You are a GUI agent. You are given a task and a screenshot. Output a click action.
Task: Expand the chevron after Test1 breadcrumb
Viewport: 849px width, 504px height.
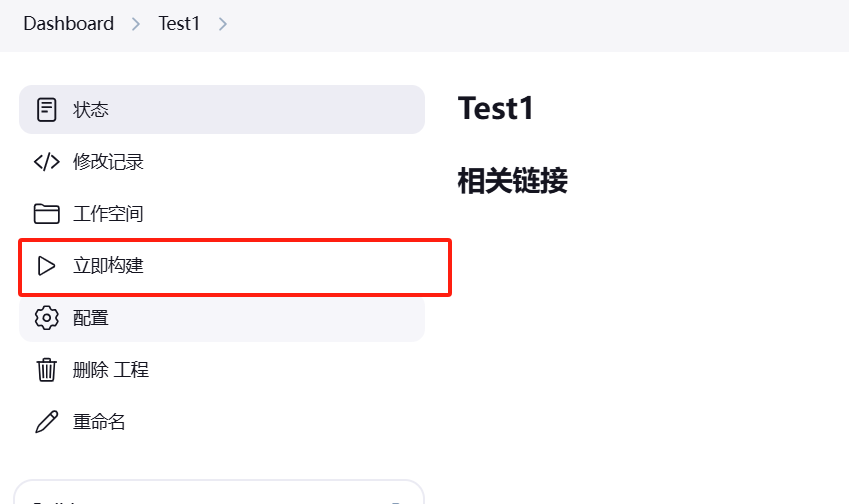click(x=223, y=24)
